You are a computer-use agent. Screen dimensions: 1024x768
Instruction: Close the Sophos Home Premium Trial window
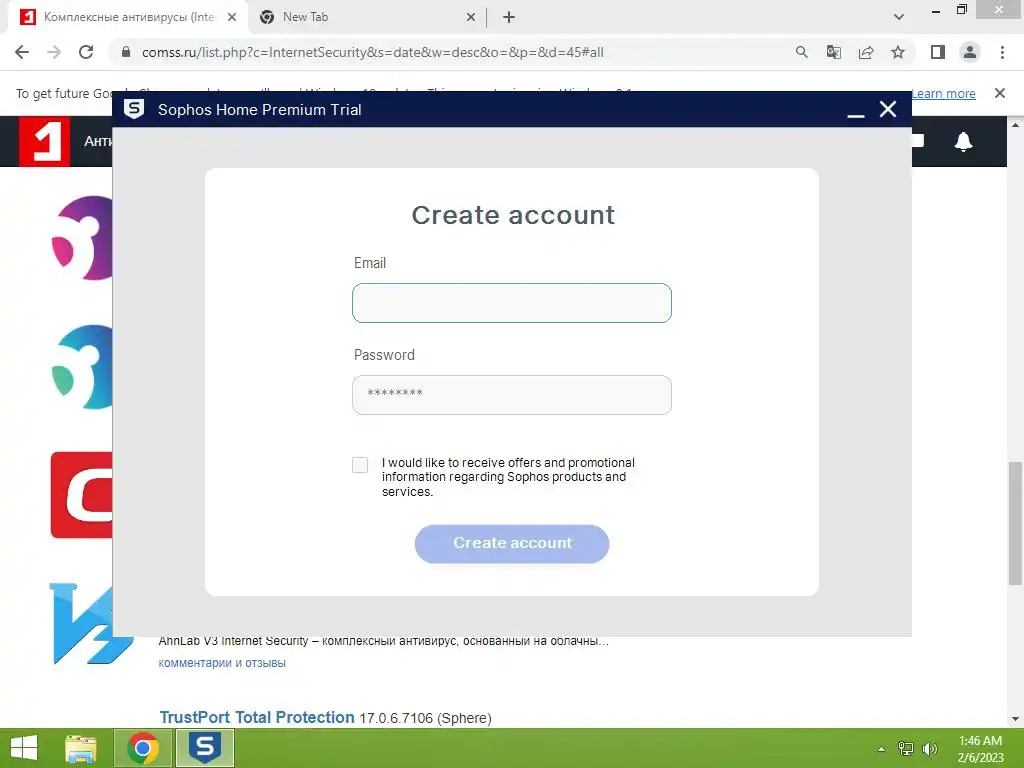click(x=888, y=109)
